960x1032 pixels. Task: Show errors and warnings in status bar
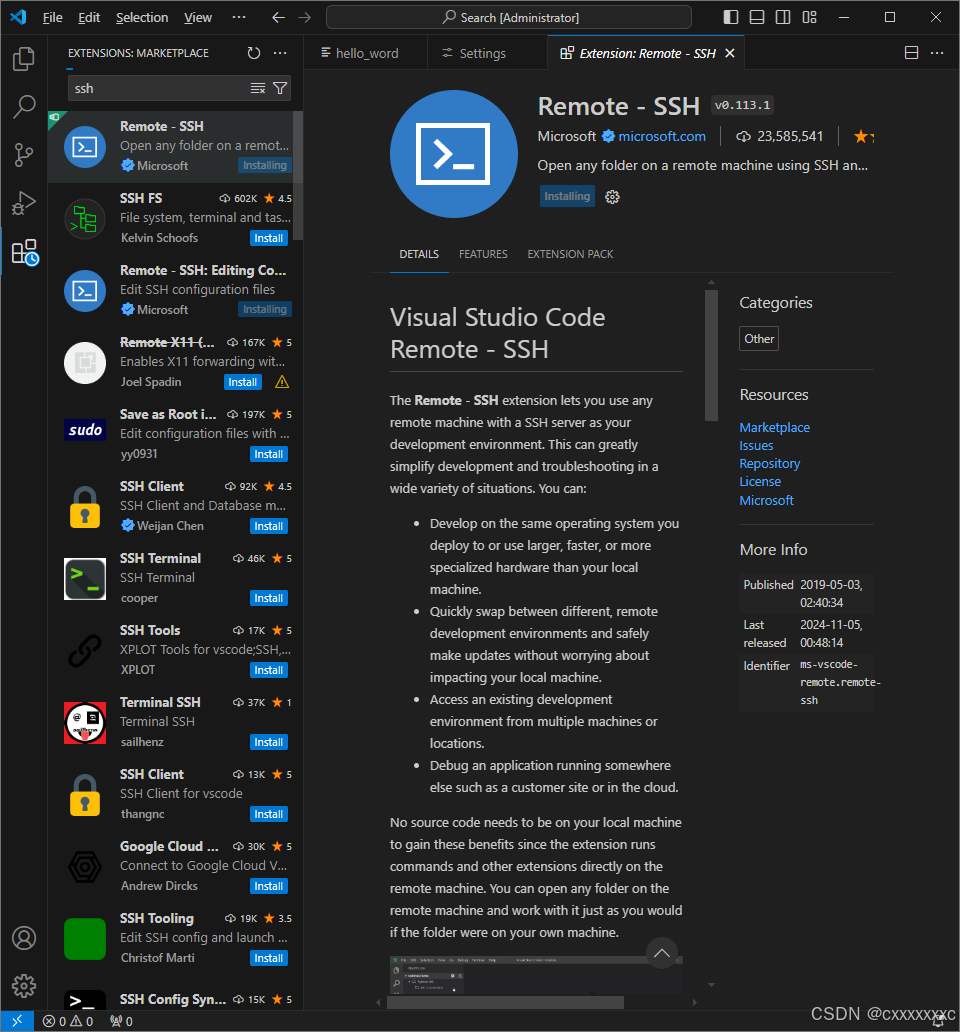tap(68, 1021)
